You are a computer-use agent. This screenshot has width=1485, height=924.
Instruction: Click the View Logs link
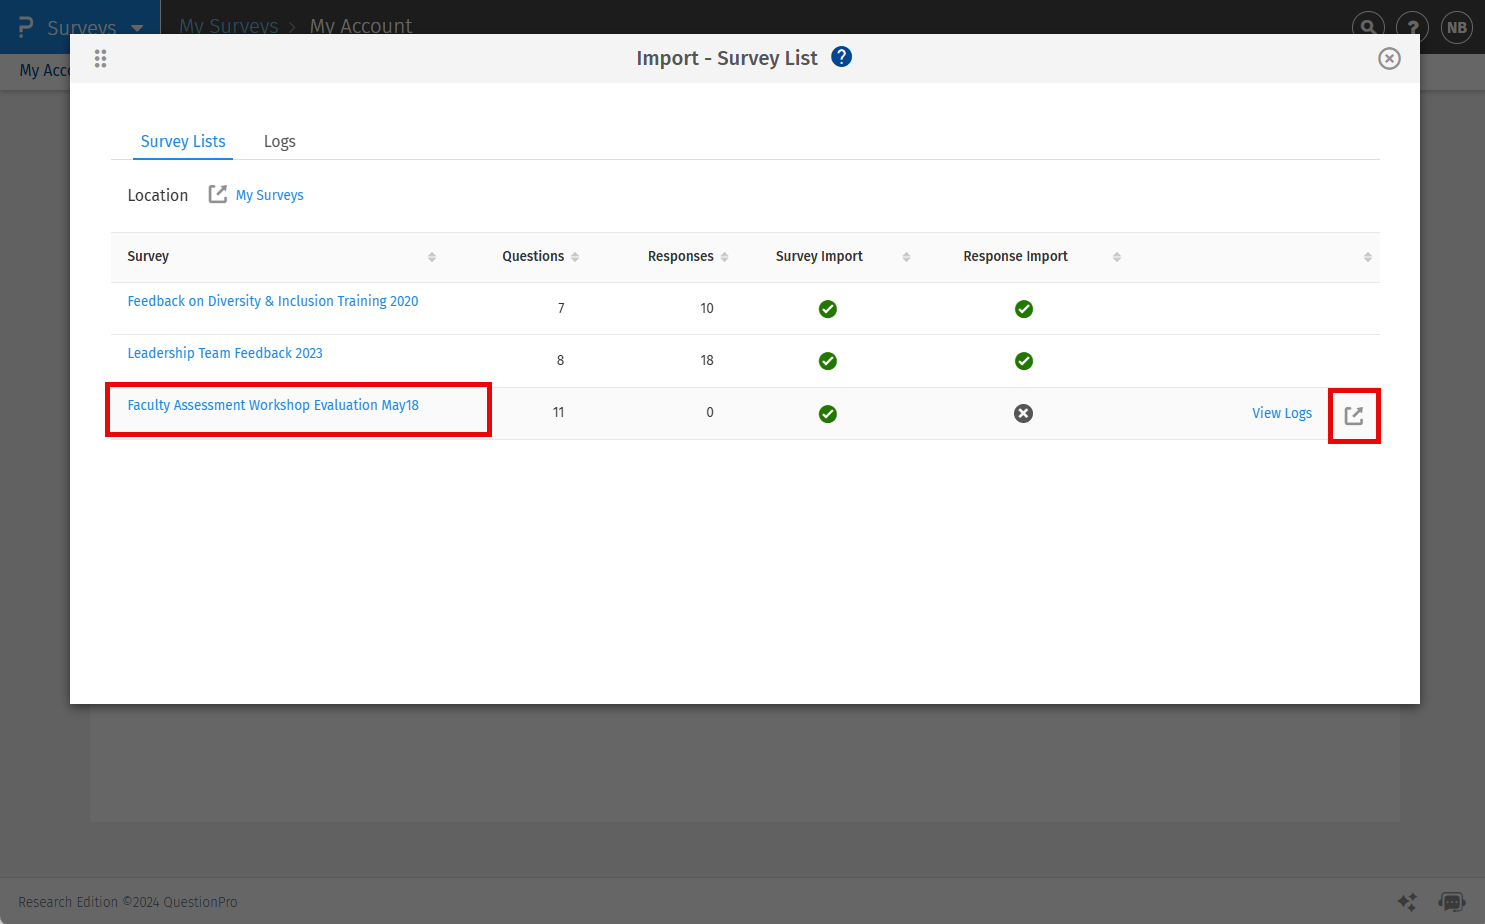[x=1281, y=413]
